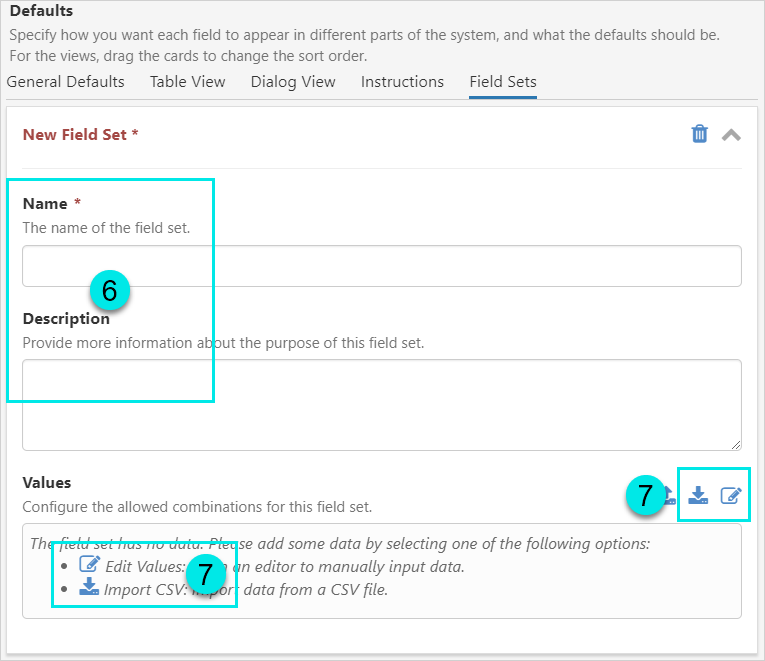The width and height of the screenshot is (765, 661).
Task: Grab the Description box resize handle
Action: coord(736,444)
